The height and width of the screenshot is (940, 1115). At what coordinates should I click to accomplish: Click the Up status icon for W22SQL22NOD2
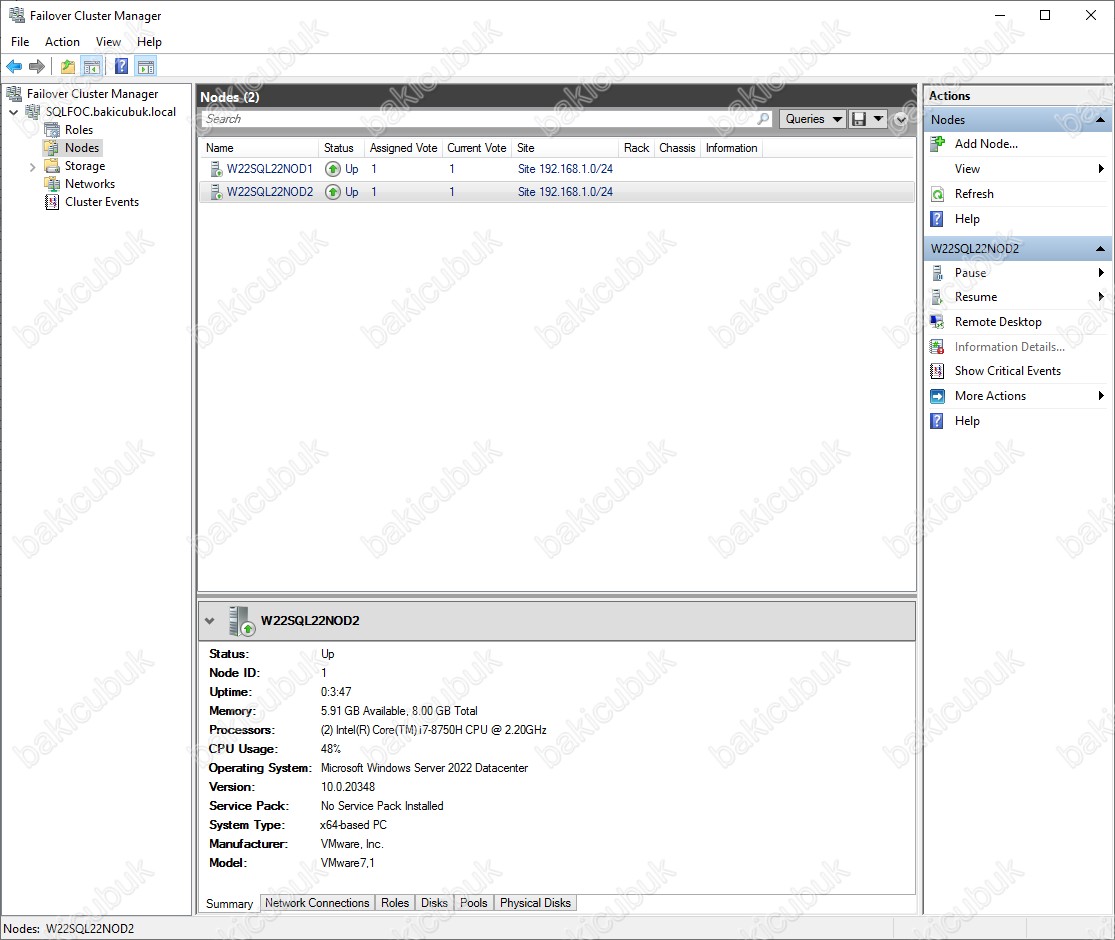click(x=333, y=192)
